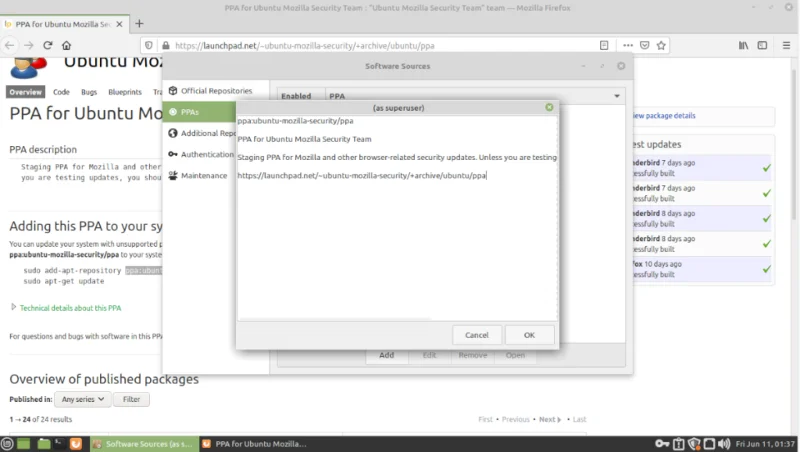This screenshot has width=800, height=452.
Task: Open the volume tray icon
Action: pyautogui.click(x=724, y=444)
